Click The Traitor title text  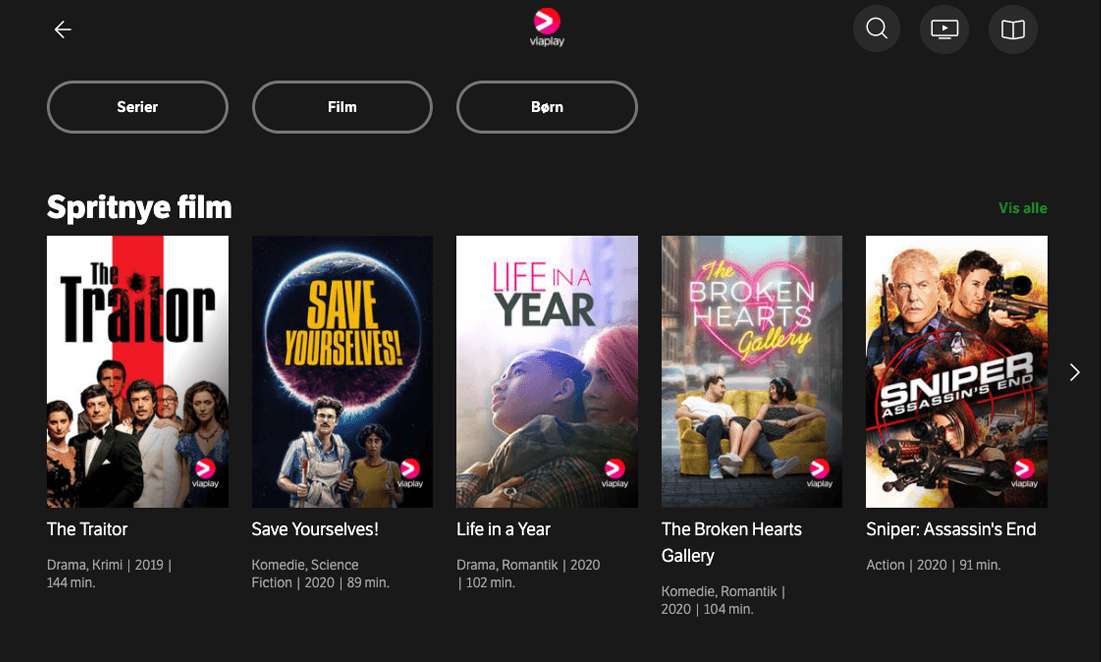[x=88, y=529]
